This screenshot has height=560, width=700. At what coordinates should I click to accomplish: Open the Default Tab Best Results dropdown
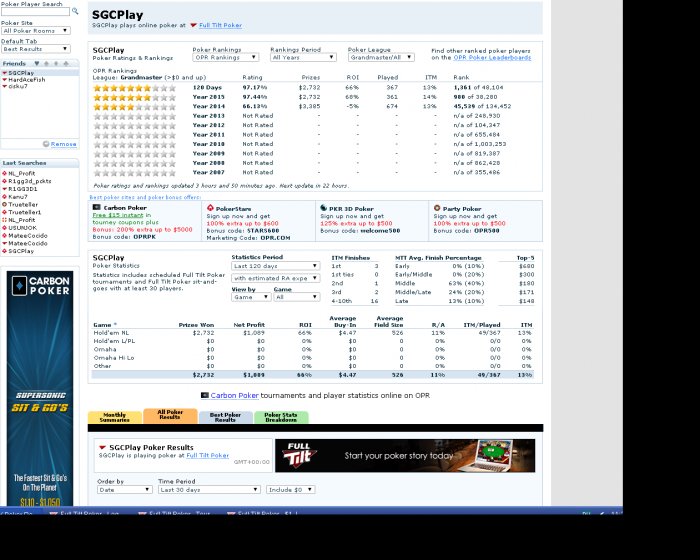click(36, 49)
